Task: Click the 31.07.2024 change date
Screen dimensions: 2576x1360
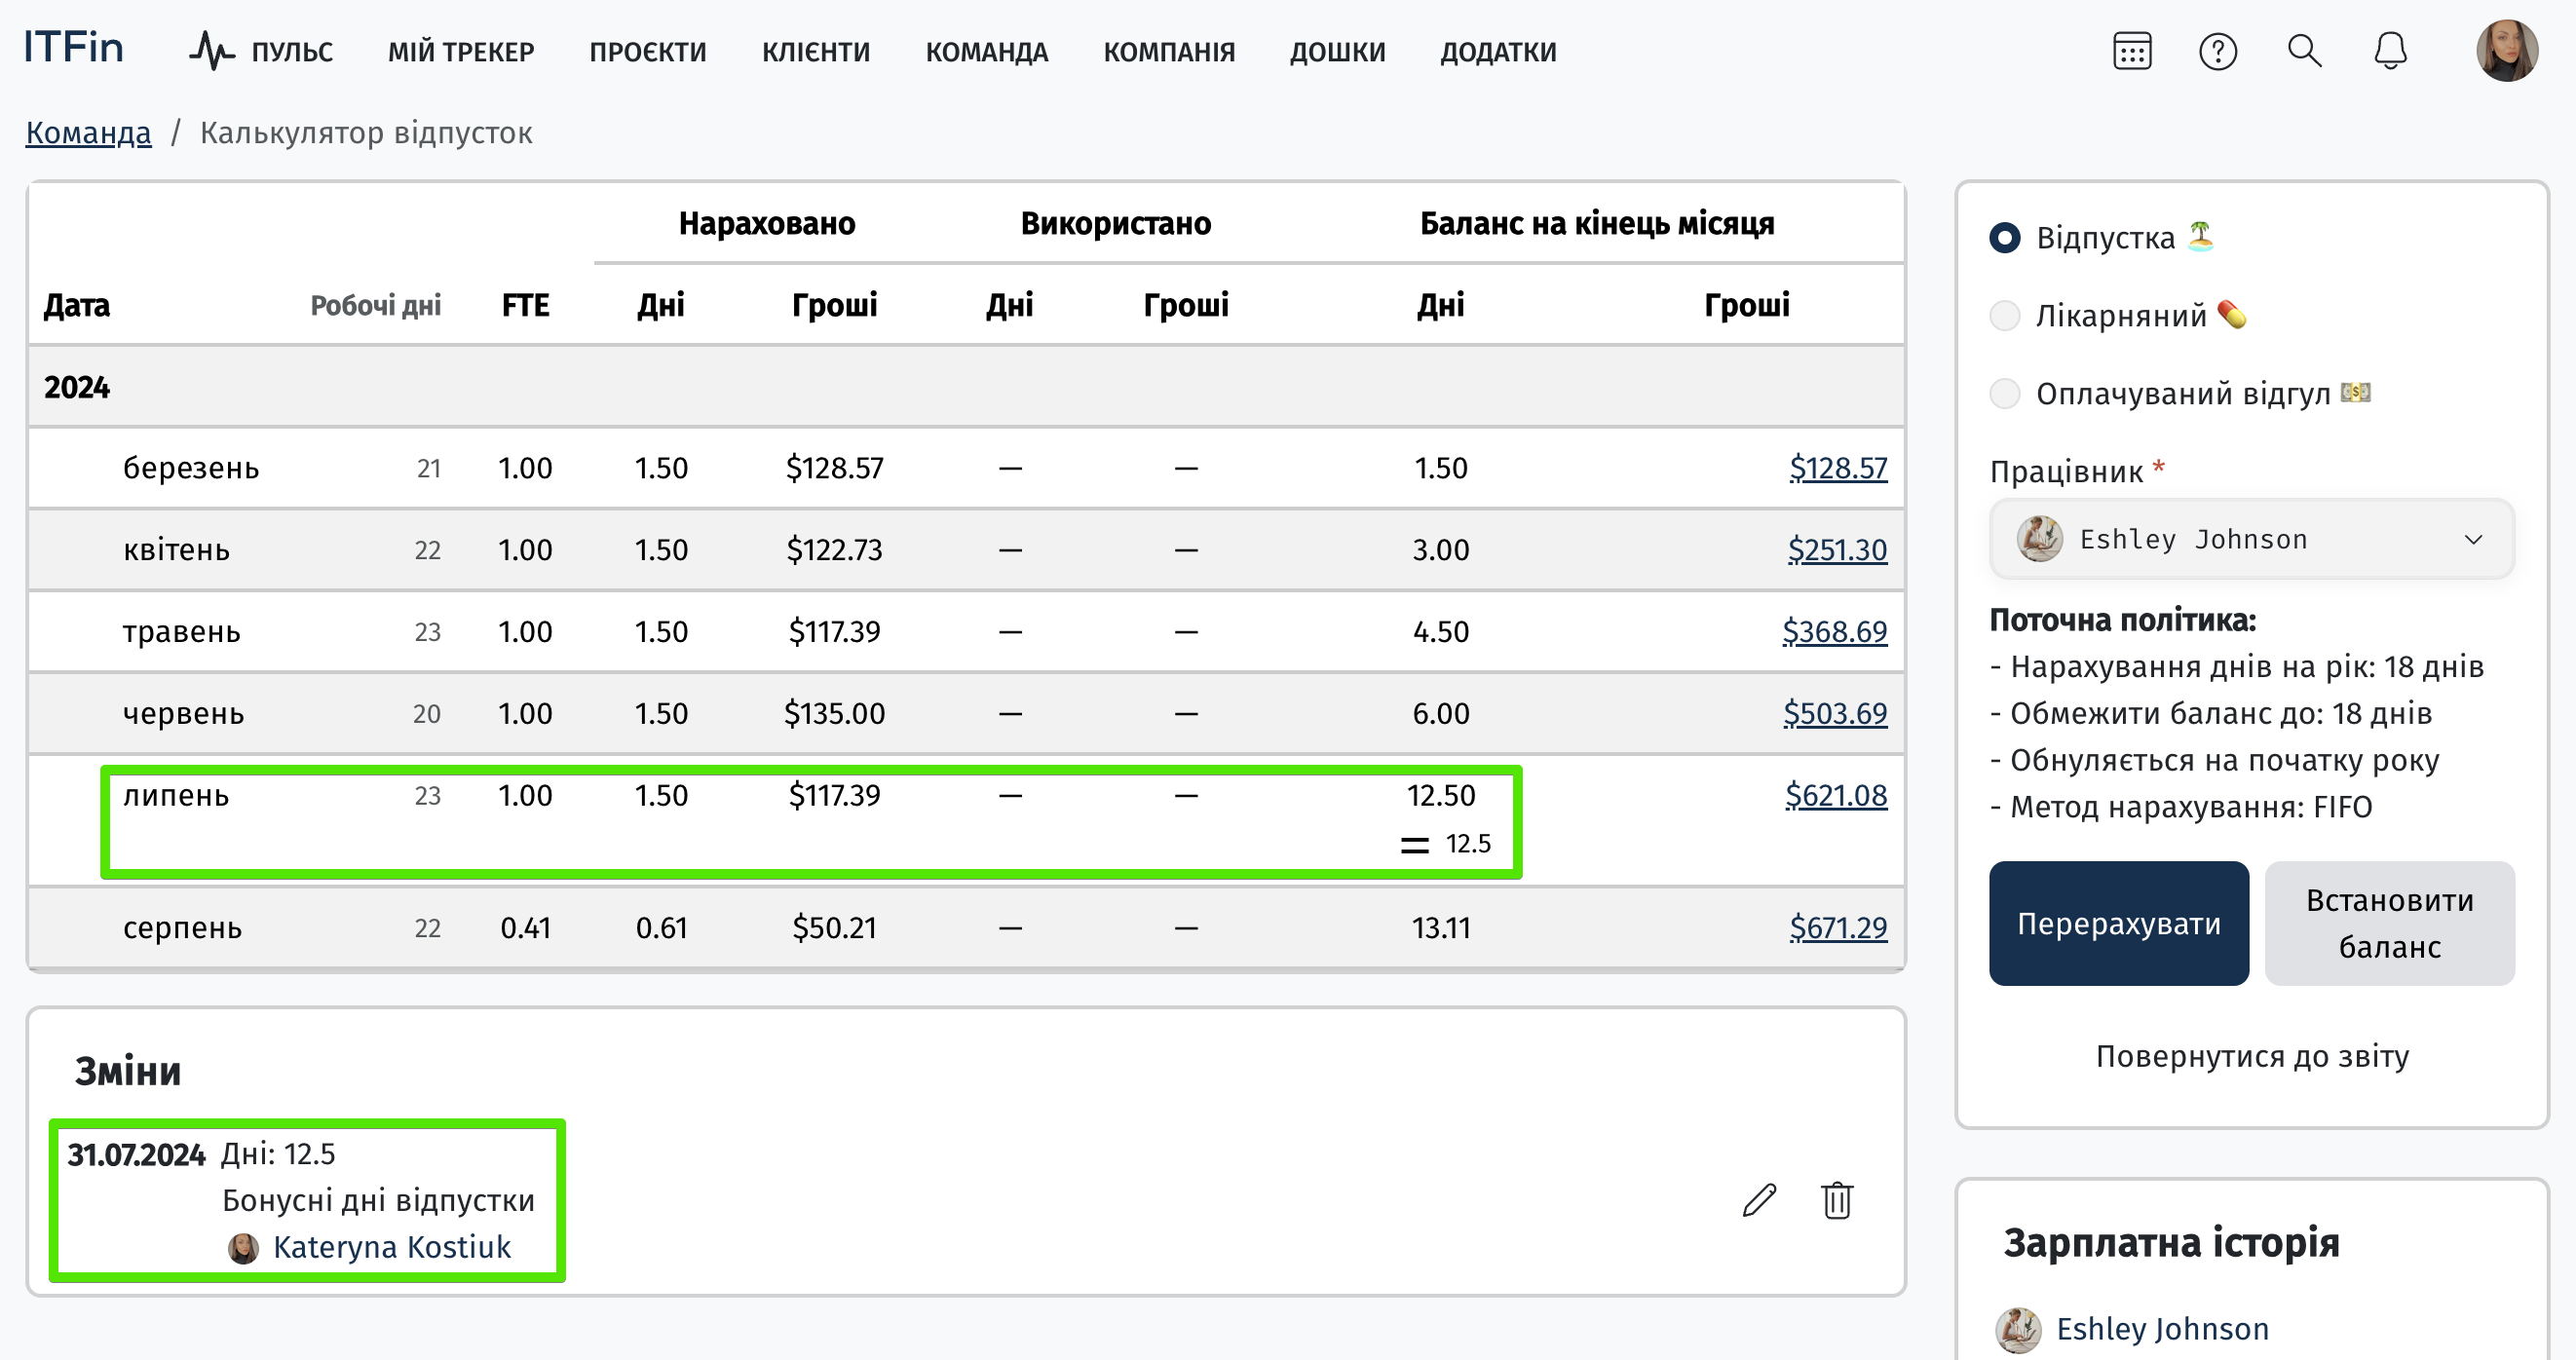Action: [136, 1155]
